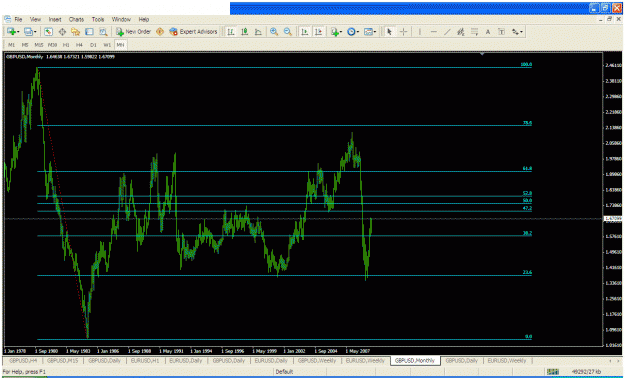
Task: Switch chart to bar chart icon
Action: [x=231, y=32]
